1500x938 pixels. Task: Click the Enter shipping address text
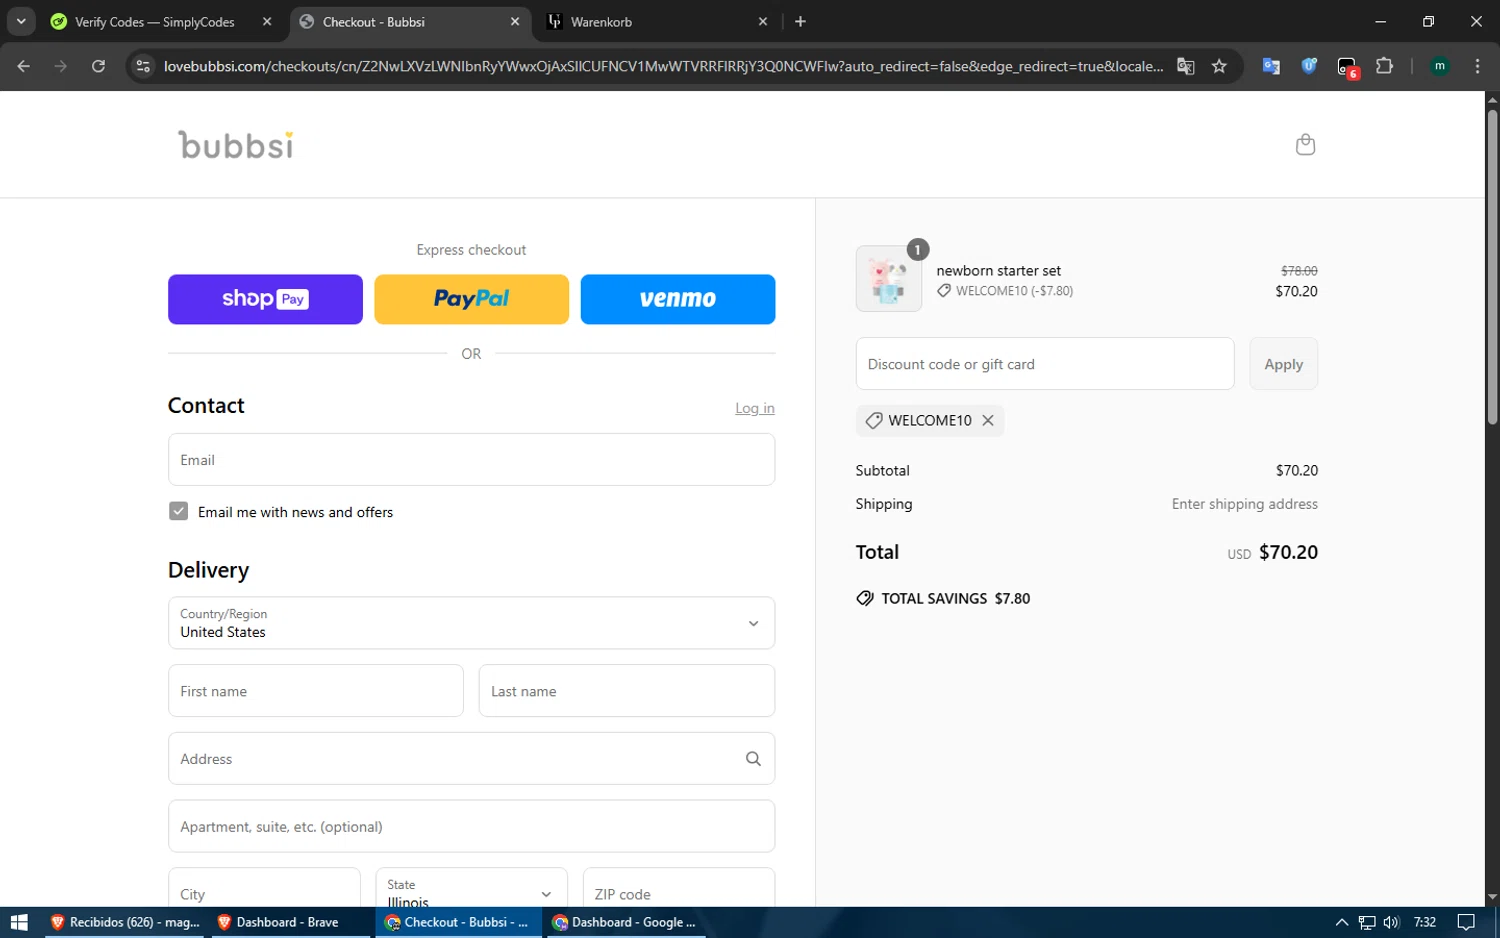(1245, 504)
